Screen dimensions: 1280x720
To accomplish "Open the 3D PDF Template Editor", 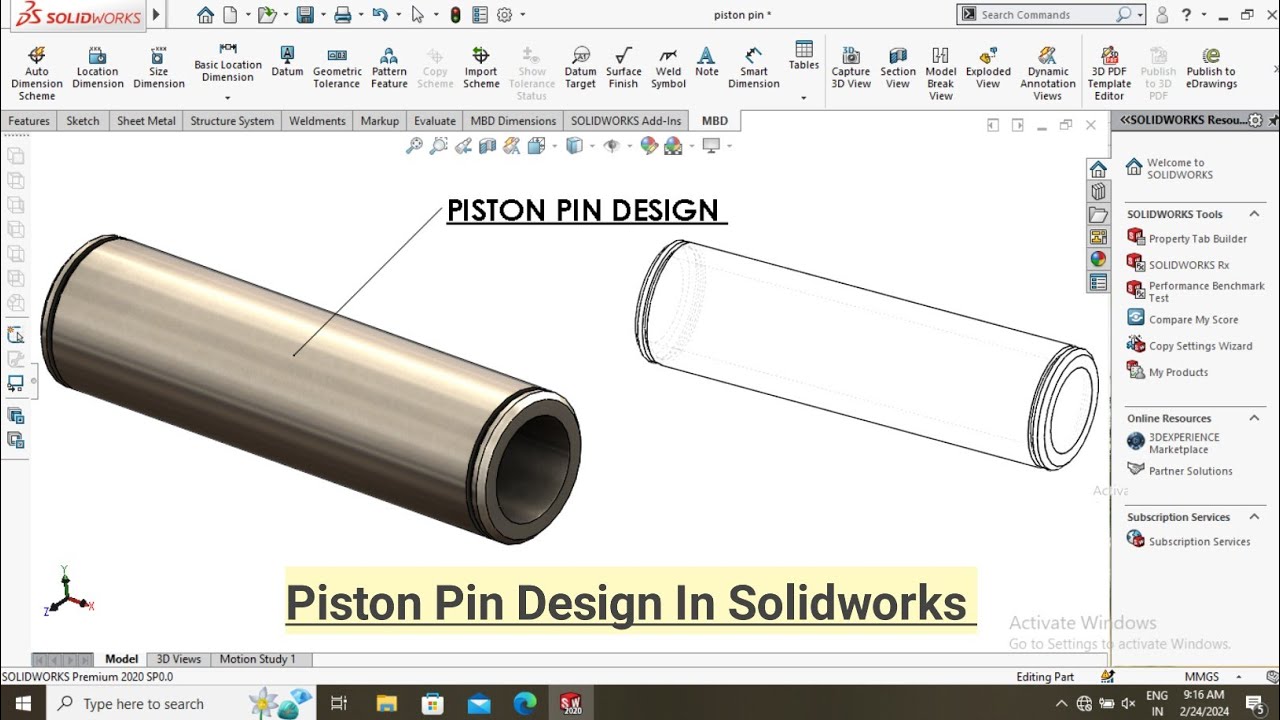I will coord(1109,73).
